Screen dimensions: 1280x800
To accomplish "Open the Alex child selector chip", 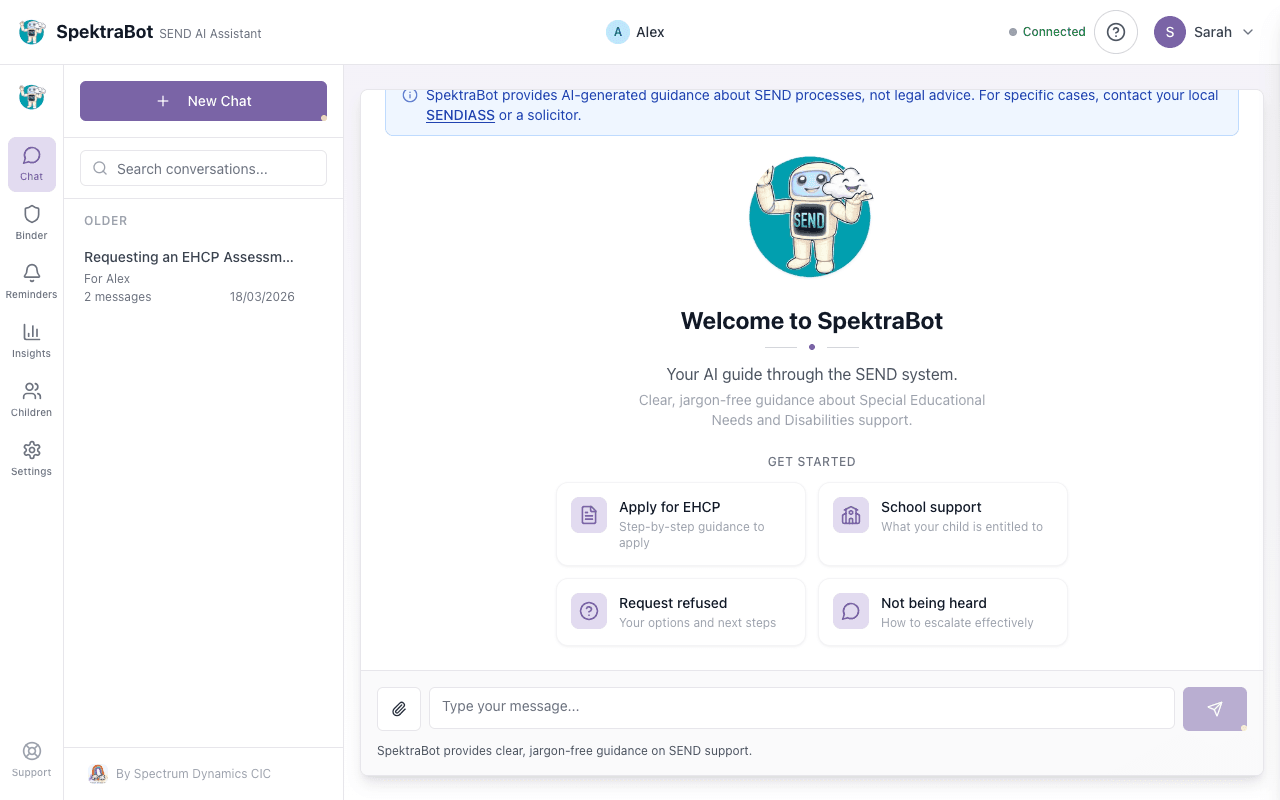I will click(x=634, y=31).
